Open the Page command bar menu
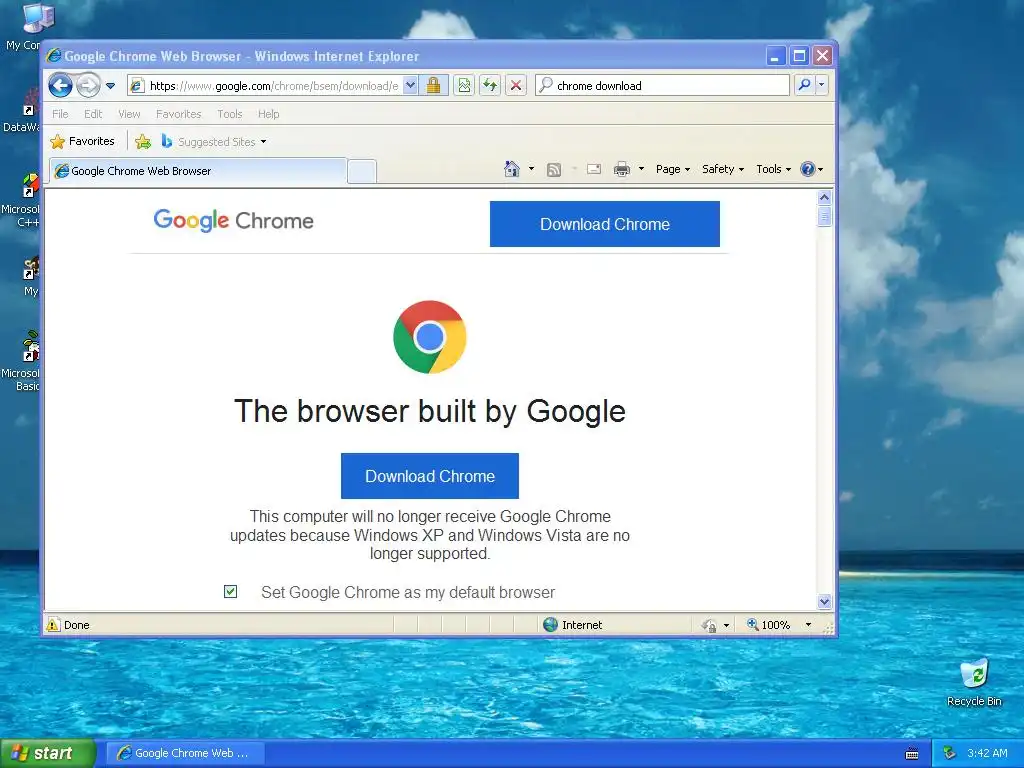The width and height of the screenshot is (1024, 768). [673, 169]
